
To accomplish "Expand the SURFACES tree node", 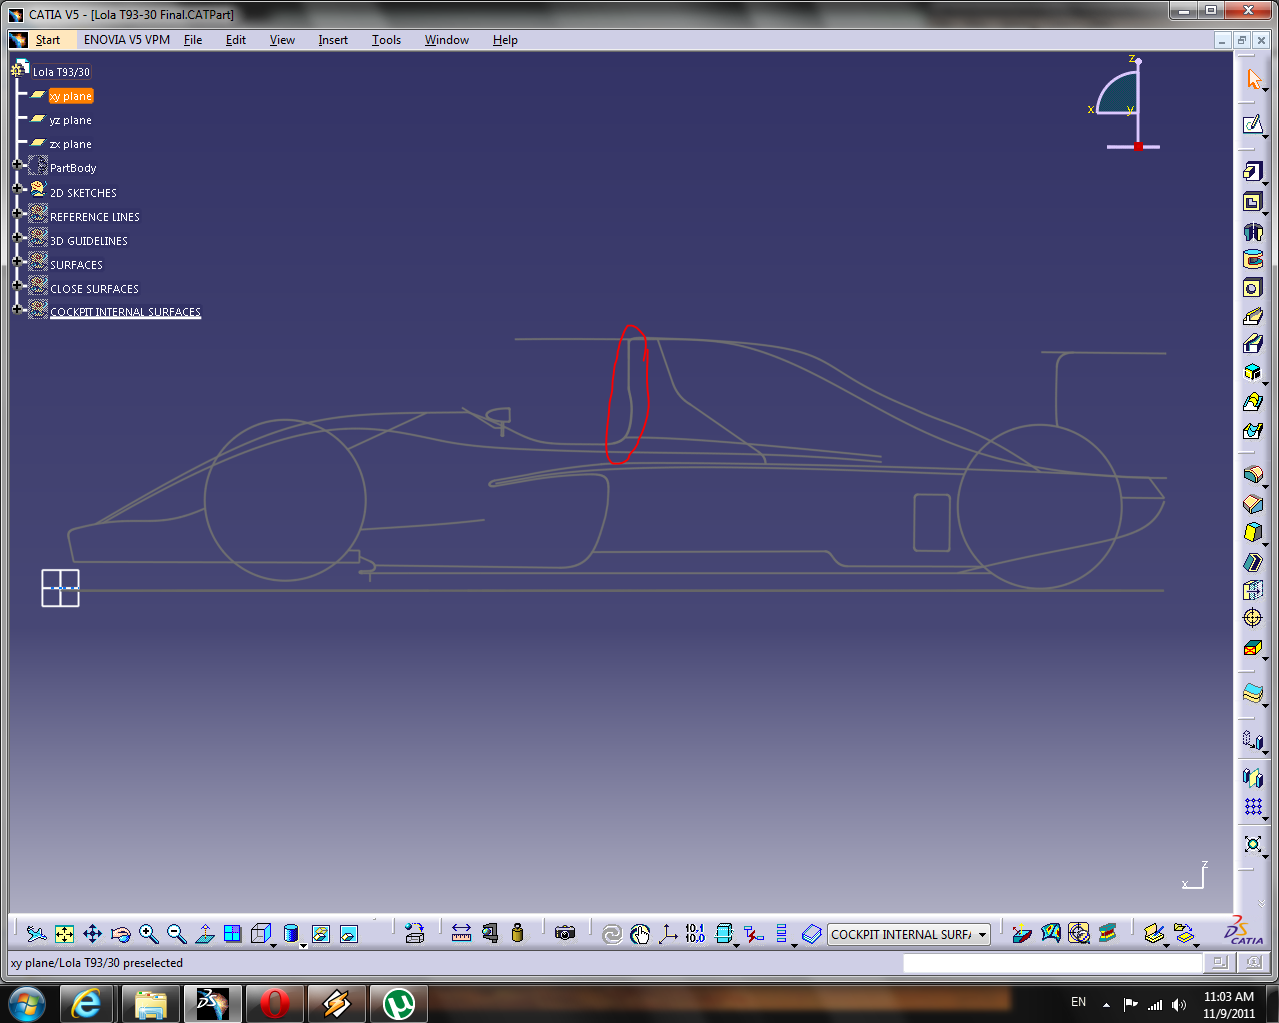I will click(17, 261).
